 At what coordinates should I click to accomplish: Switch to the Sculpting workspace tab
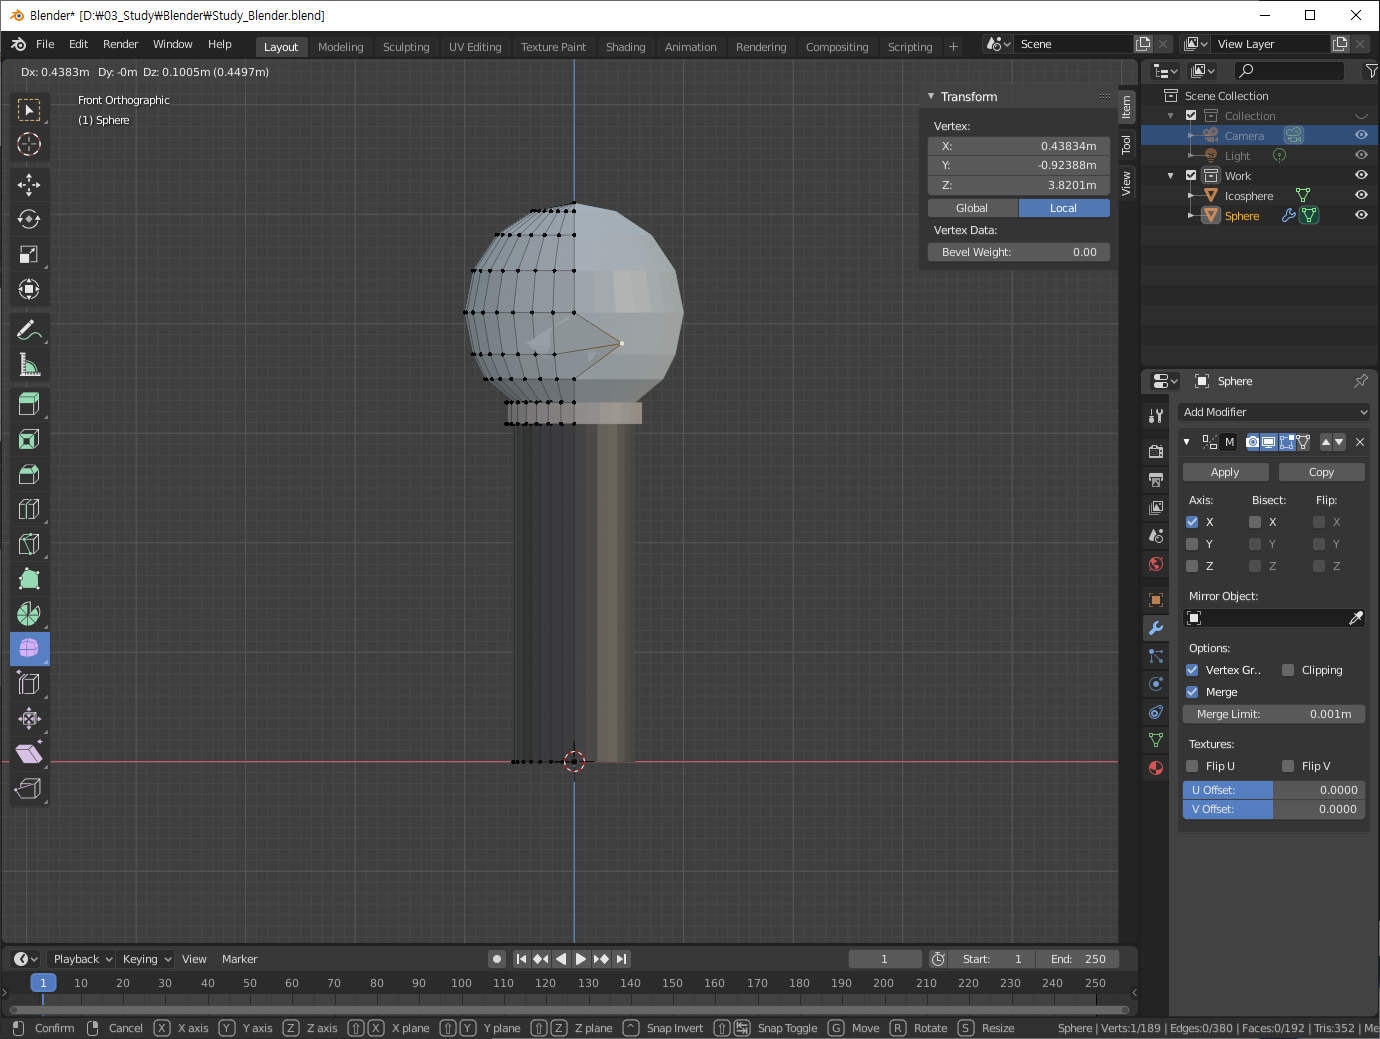coord(406,47)
